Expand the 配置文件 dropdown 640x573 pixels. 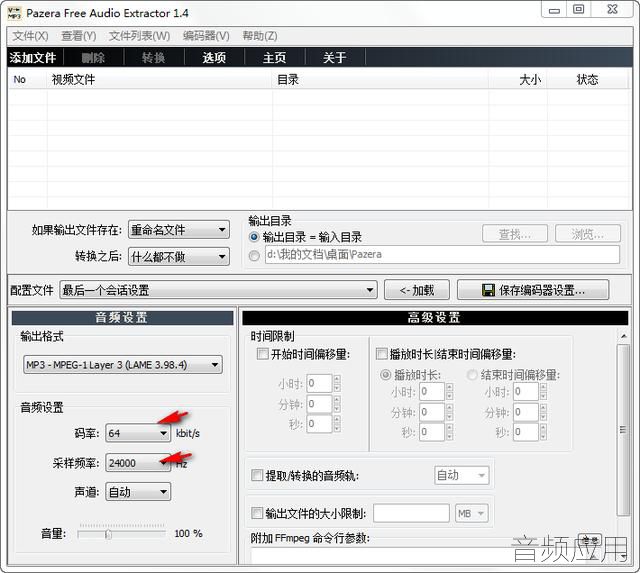click(218, 290)
